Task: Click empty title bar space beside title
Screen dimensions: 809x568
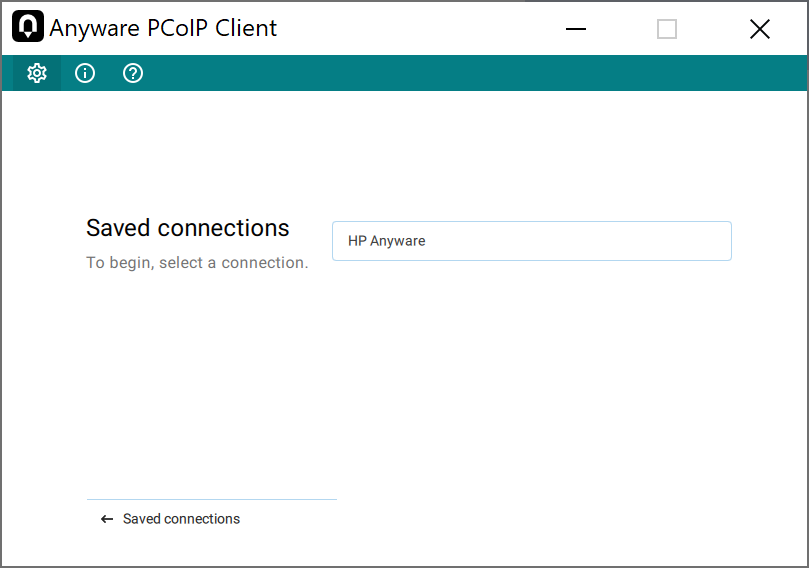Action: [x=420, y=28]
